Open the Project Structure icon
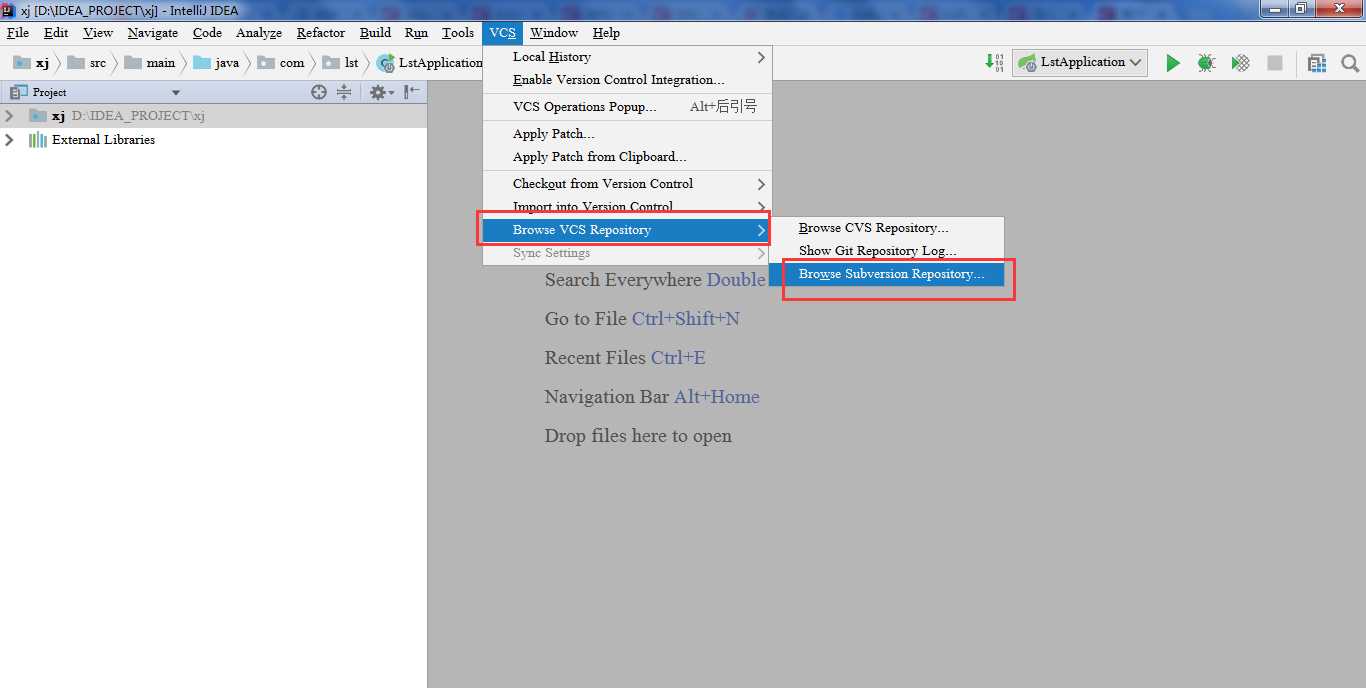 pyautogui.click(x=1316, y=63)
